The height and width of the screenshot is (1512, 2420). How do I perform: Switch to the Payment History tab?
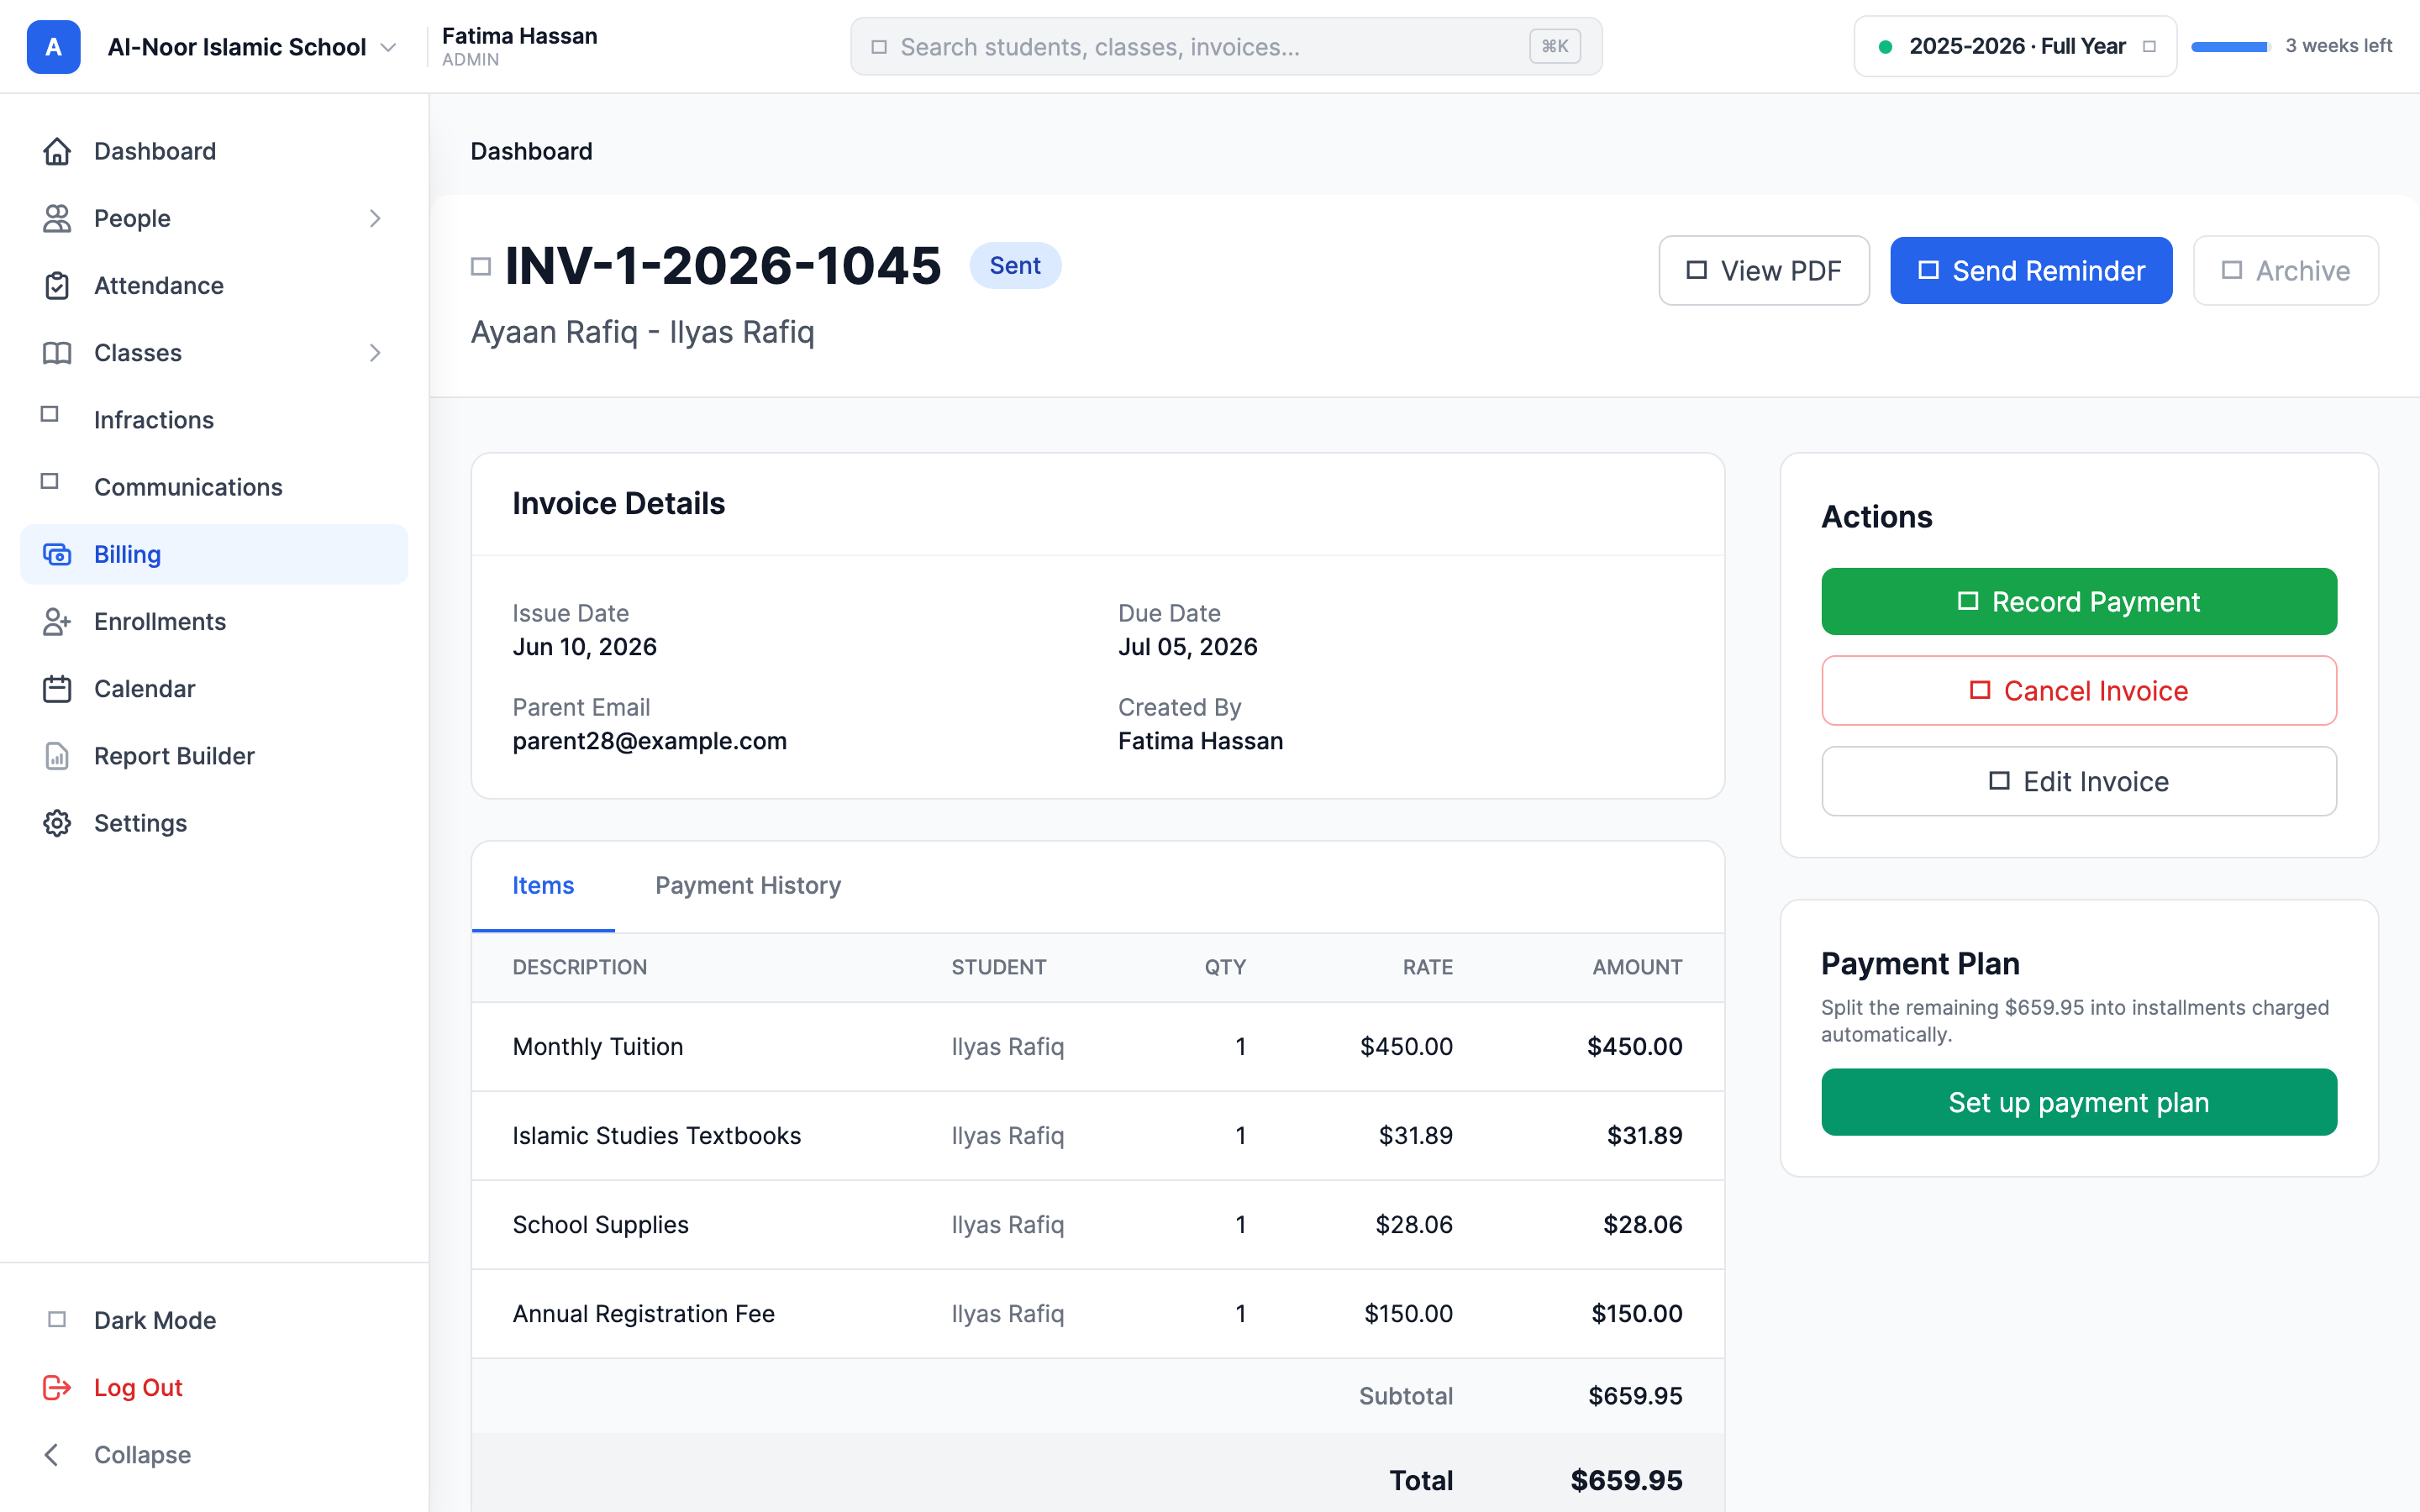coord(747,885)
